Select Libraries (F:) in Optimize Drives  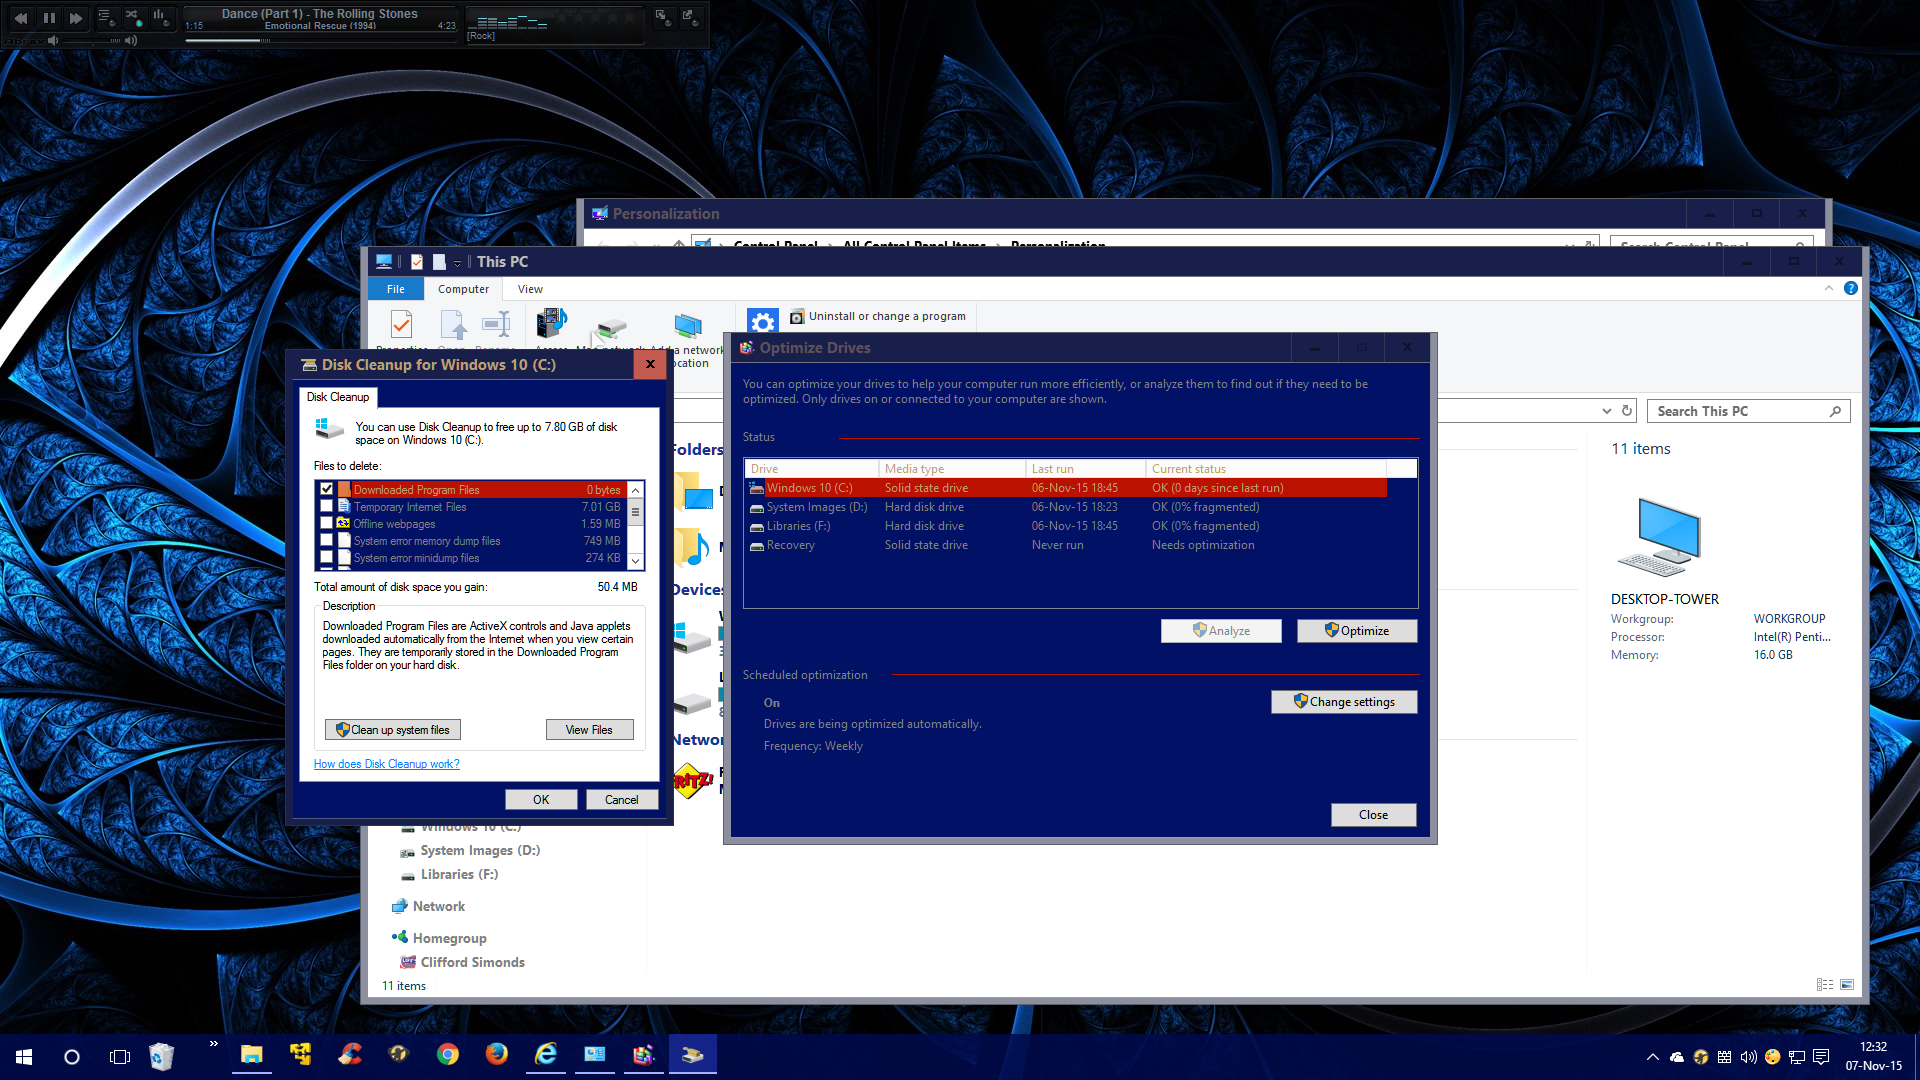[x=1065, y=526]
